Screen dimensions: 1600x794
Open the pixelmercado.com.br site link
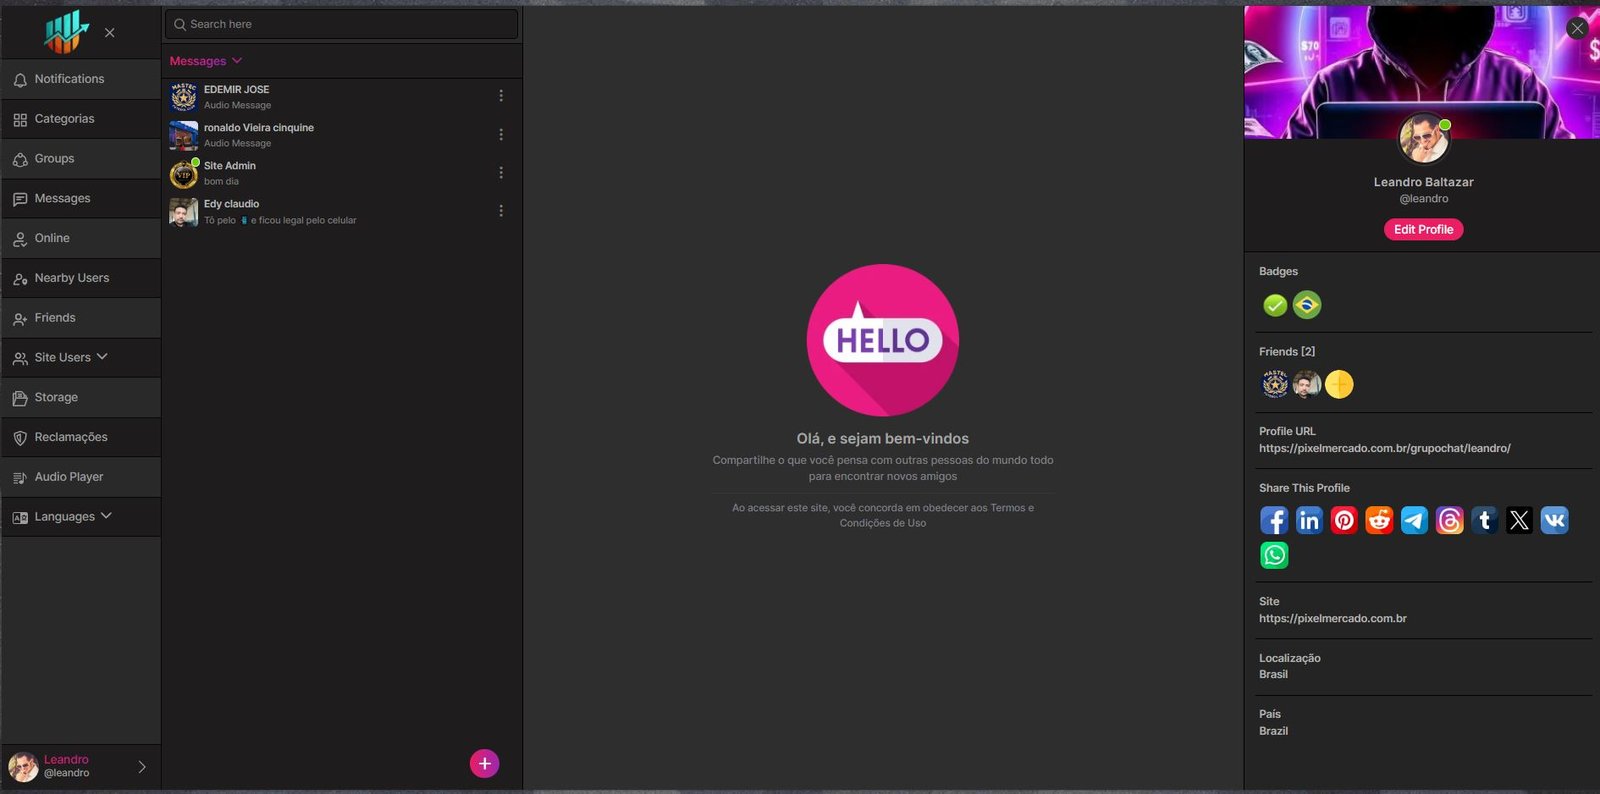click(1332, 619)
